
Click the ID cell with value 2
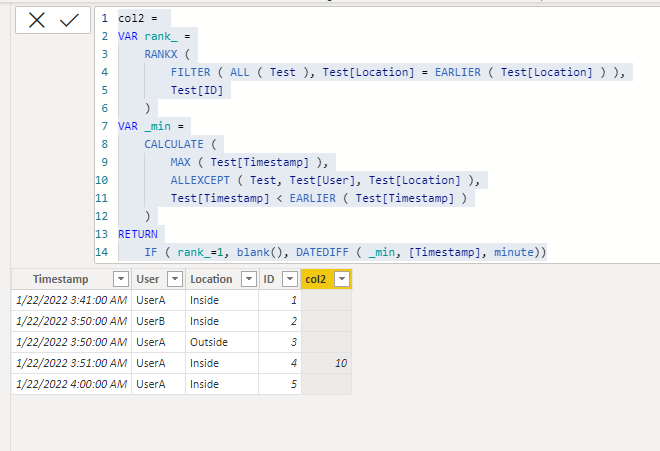[x=280, y=321]
